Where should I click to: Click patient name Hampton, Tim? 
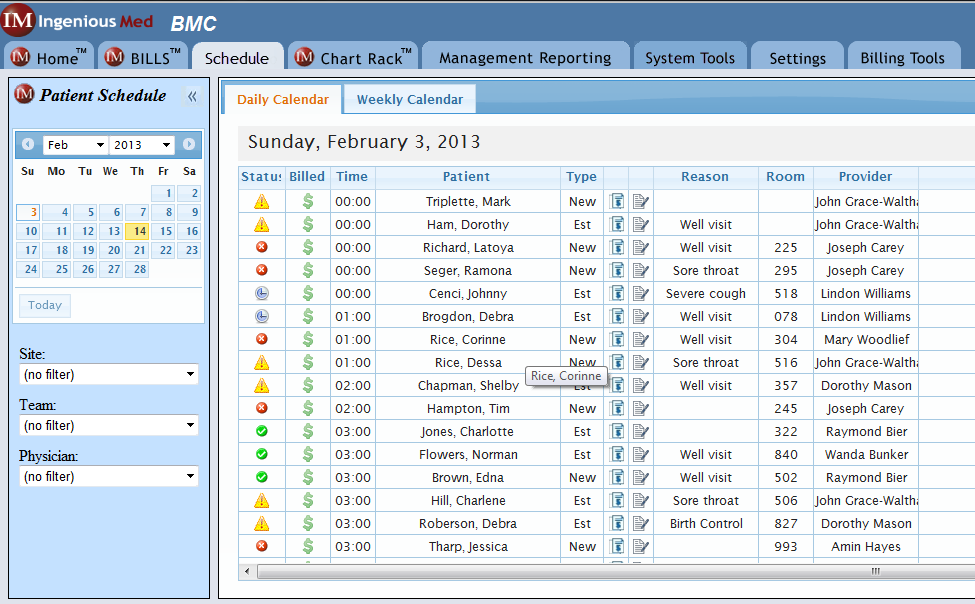click(x=468, y=409)
